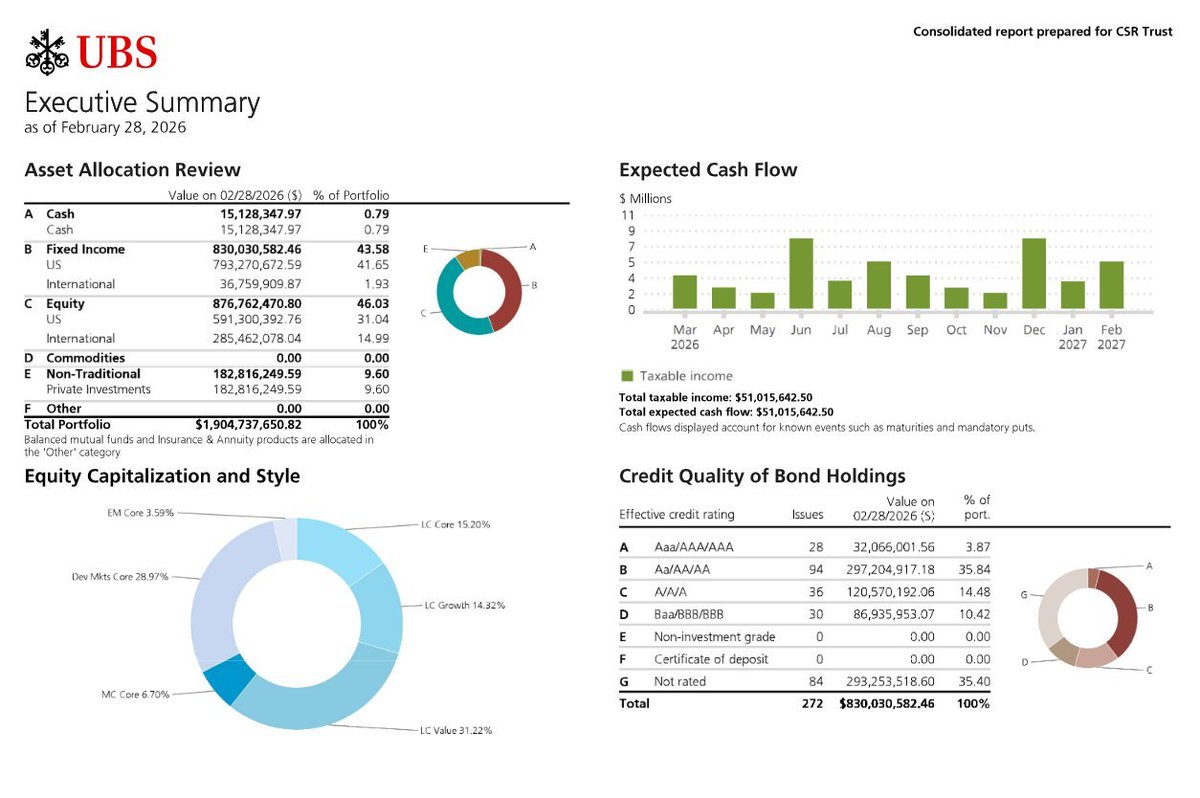Click the percentage '14.99'
1200x798 pixels.
pos(375,338)
